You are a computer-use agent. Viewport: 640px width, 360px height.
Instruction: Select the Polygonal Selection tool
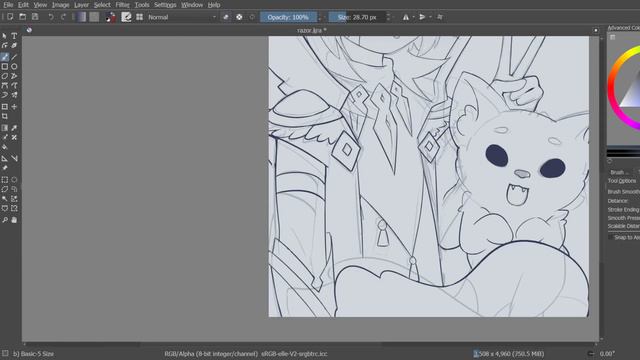coord(4,189)
